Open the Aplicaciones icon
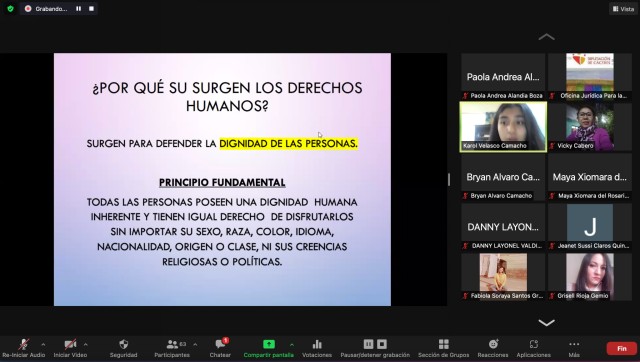The image size is (640, 362). [x=533, y=344]
